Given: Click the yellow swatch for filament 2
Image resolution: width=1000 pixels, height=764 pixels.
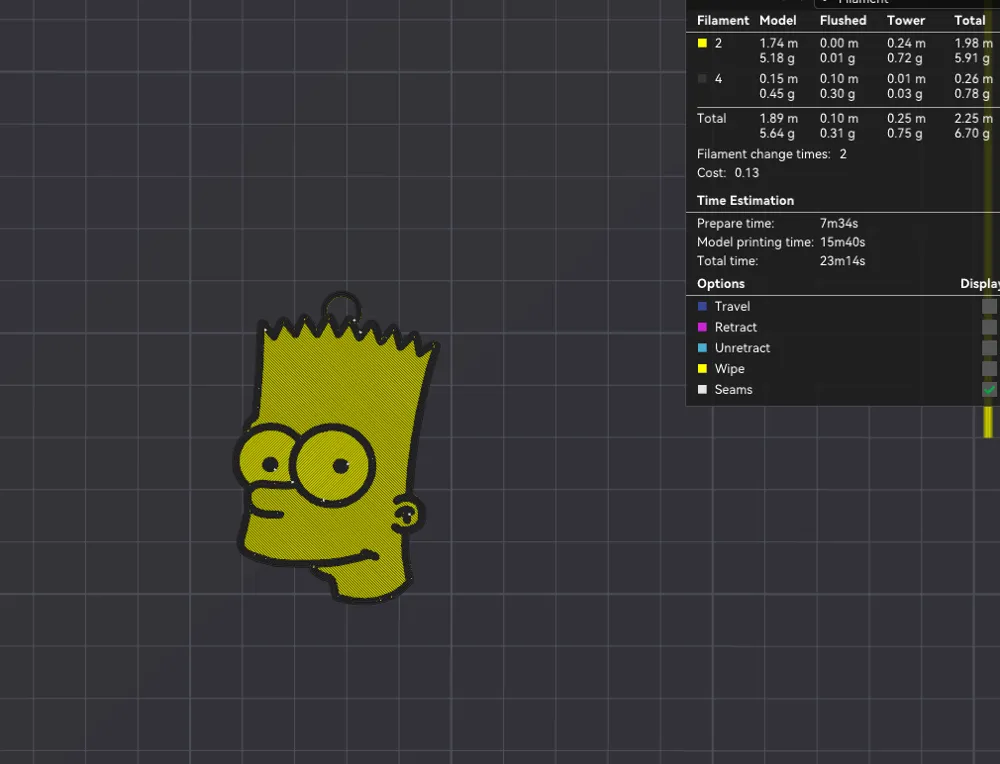Looking at the screenshot, I should coord(702,43).
